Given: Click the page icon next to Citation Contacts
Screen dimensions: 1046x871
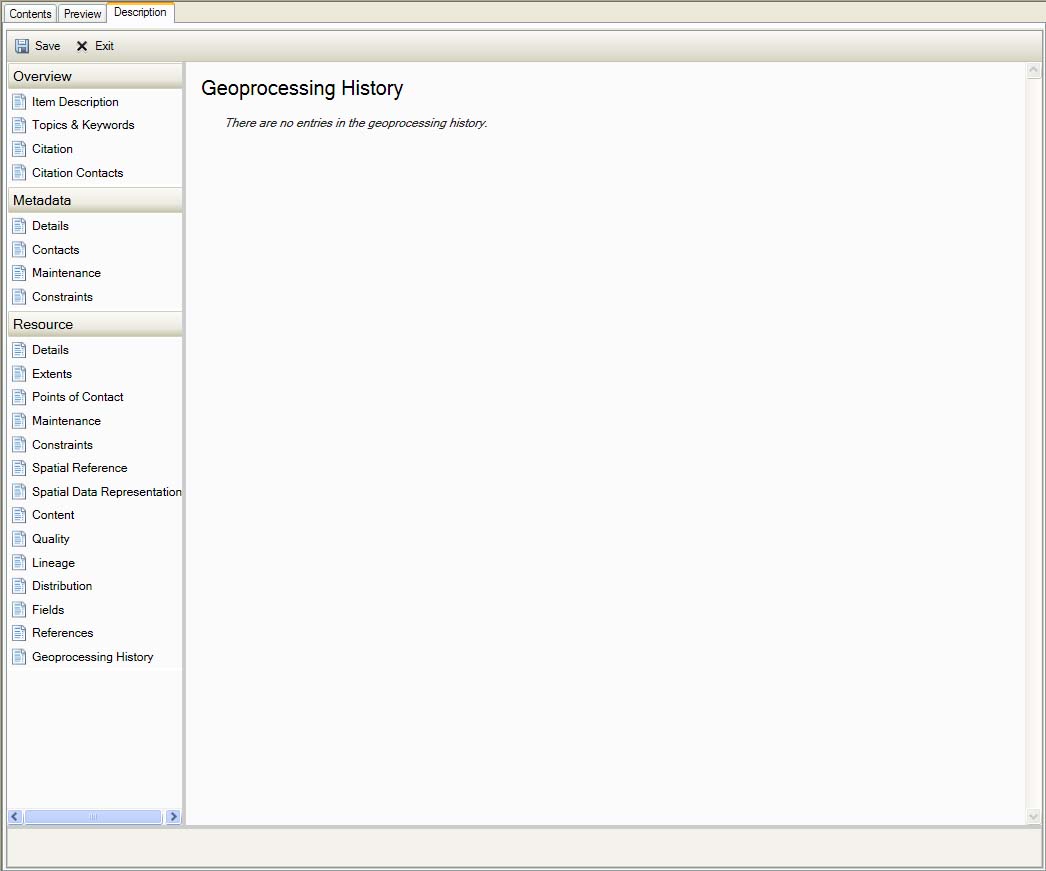Looking at the screenshot, I should [19, 173].
